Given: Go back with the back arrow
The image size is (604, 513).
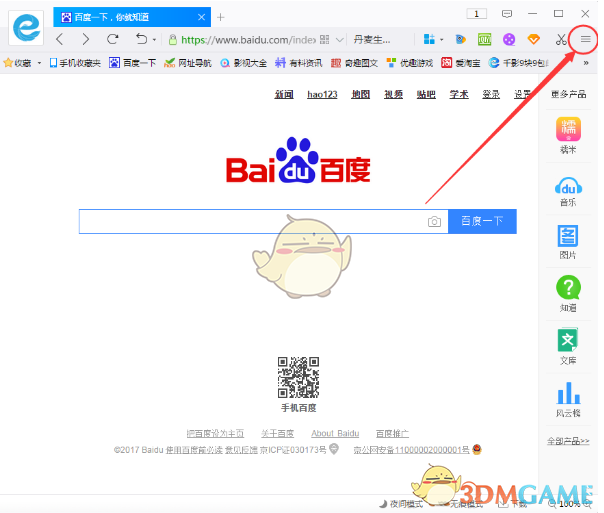Looking at the screenshot, I should tap(59, 39).
